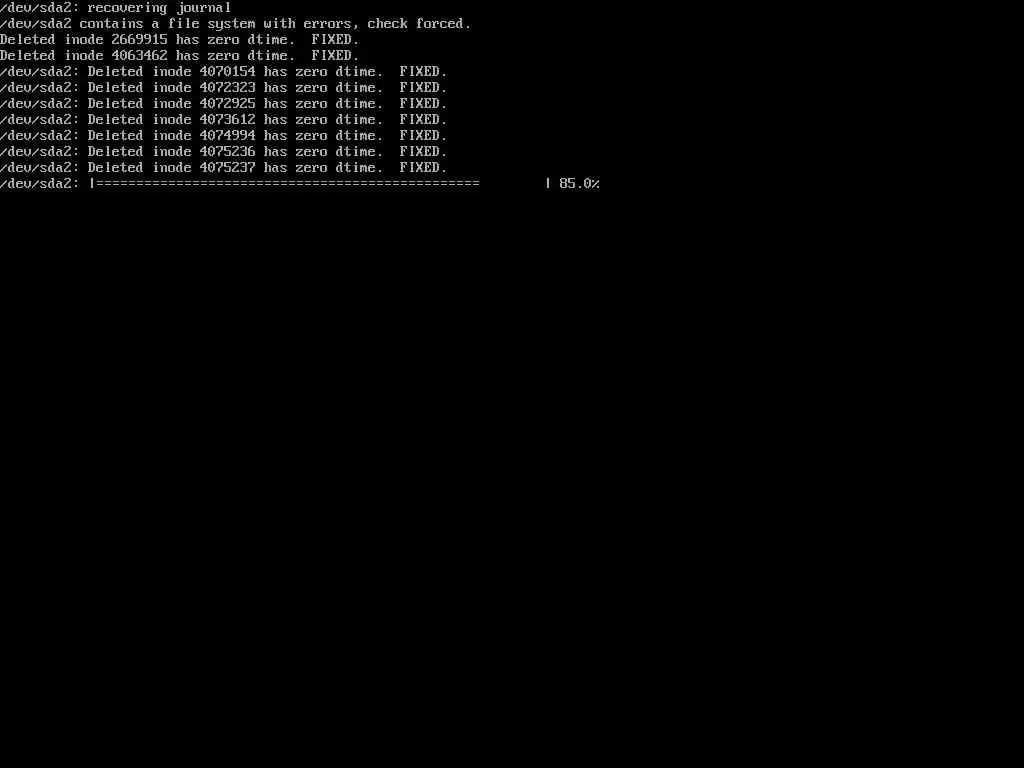The width and height of the screenshot is (1024, 768).
Task: Click the 'check forced' message line
Action: click(x=236, y=24)
